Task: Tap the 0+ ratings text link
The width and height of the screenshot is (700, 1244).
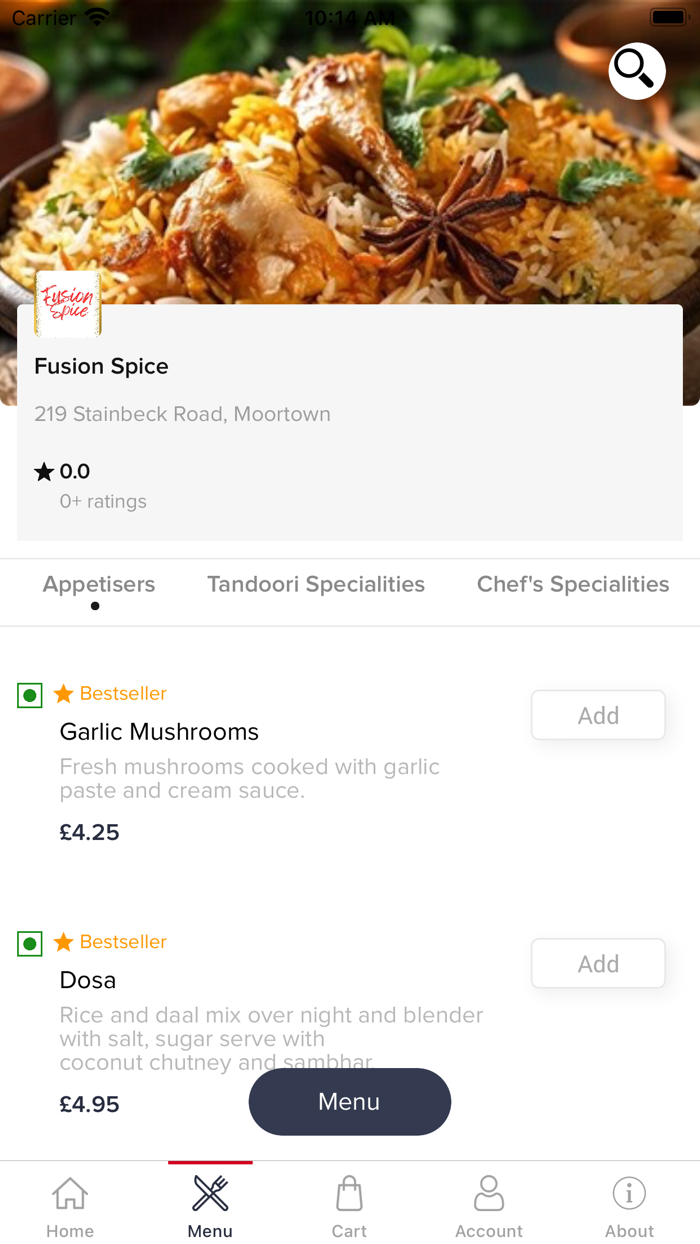Action: pos(102,501)
